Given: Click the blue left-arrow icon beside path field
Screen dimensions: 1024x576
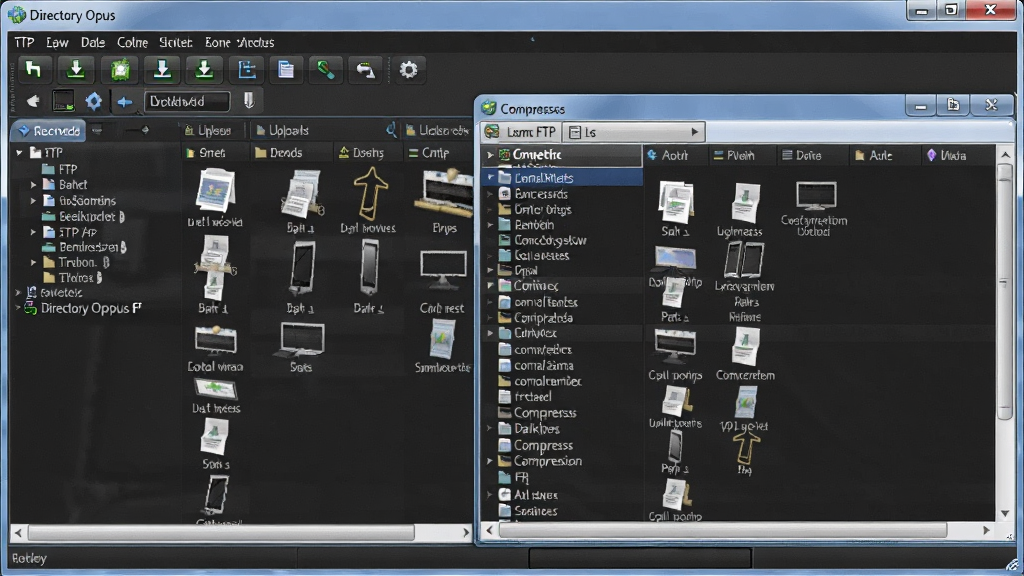Looking at the screenshot, I should 124,102.
